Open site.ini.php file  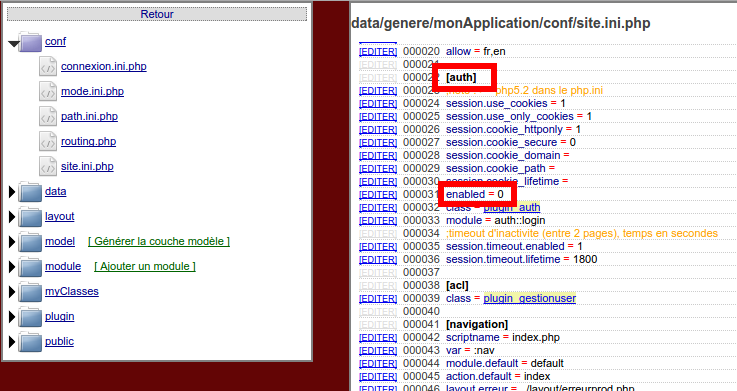click(87, 166)
